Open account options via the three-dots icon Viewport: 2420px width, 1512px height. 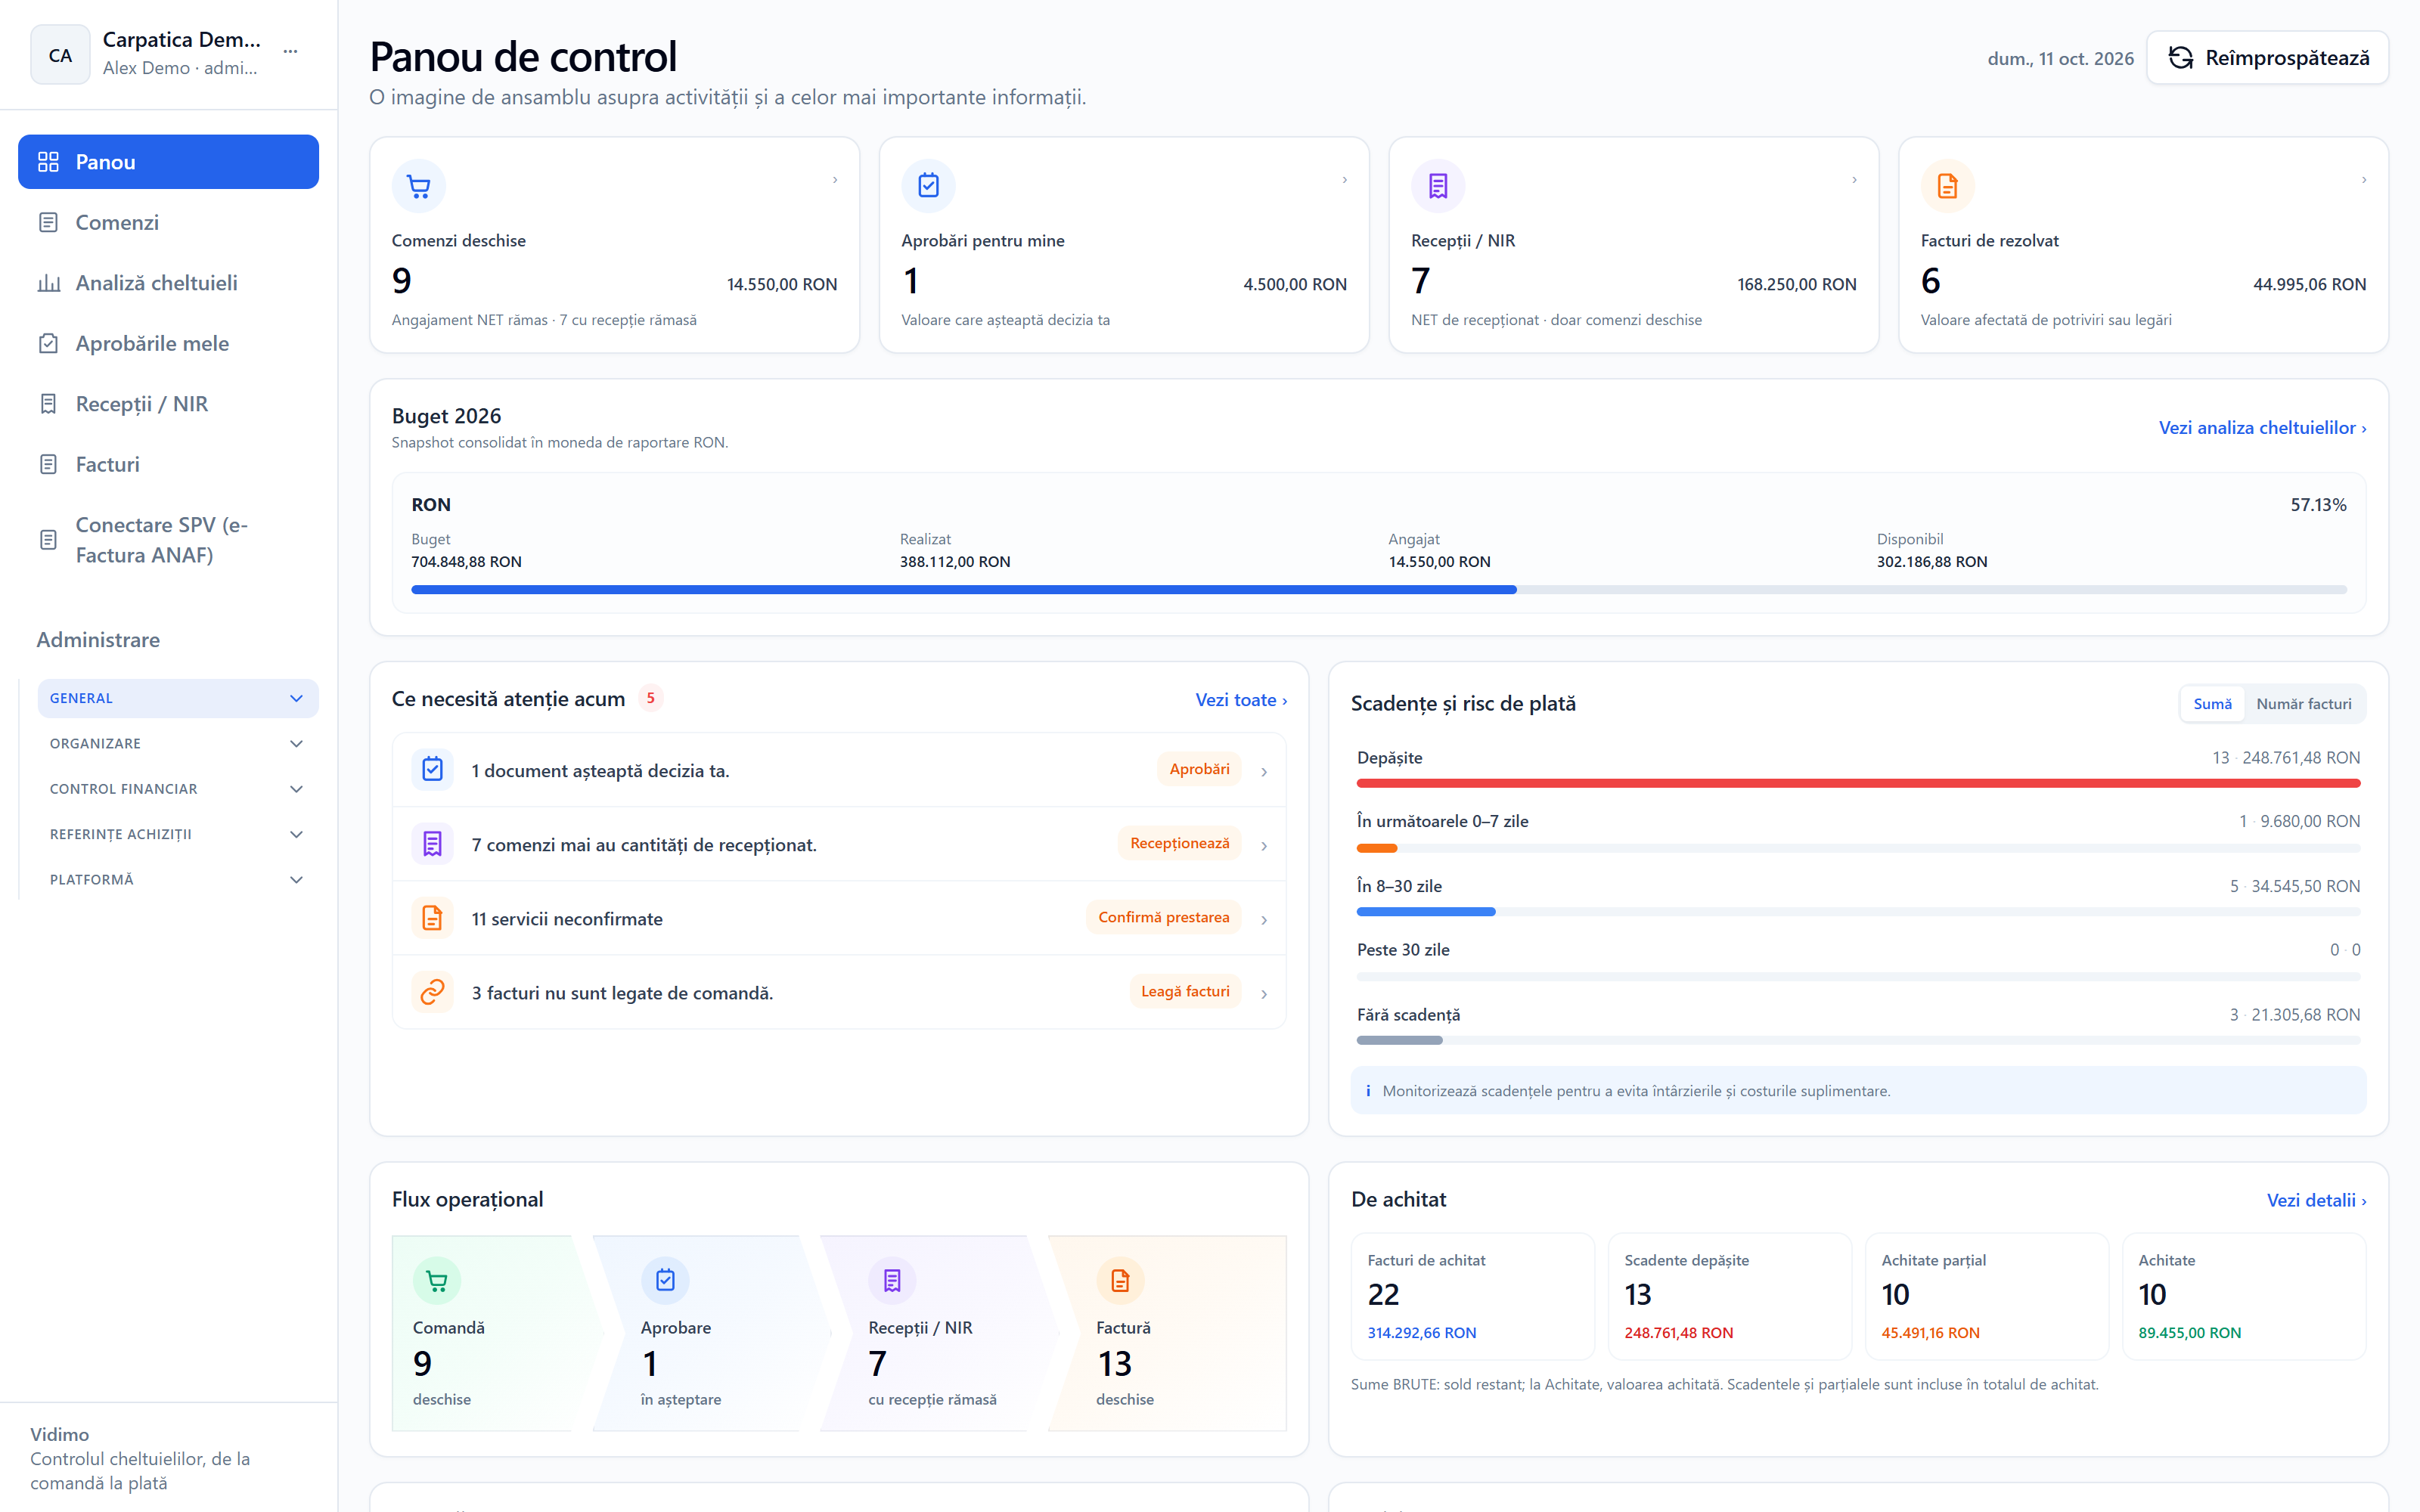tap(290, 52)
